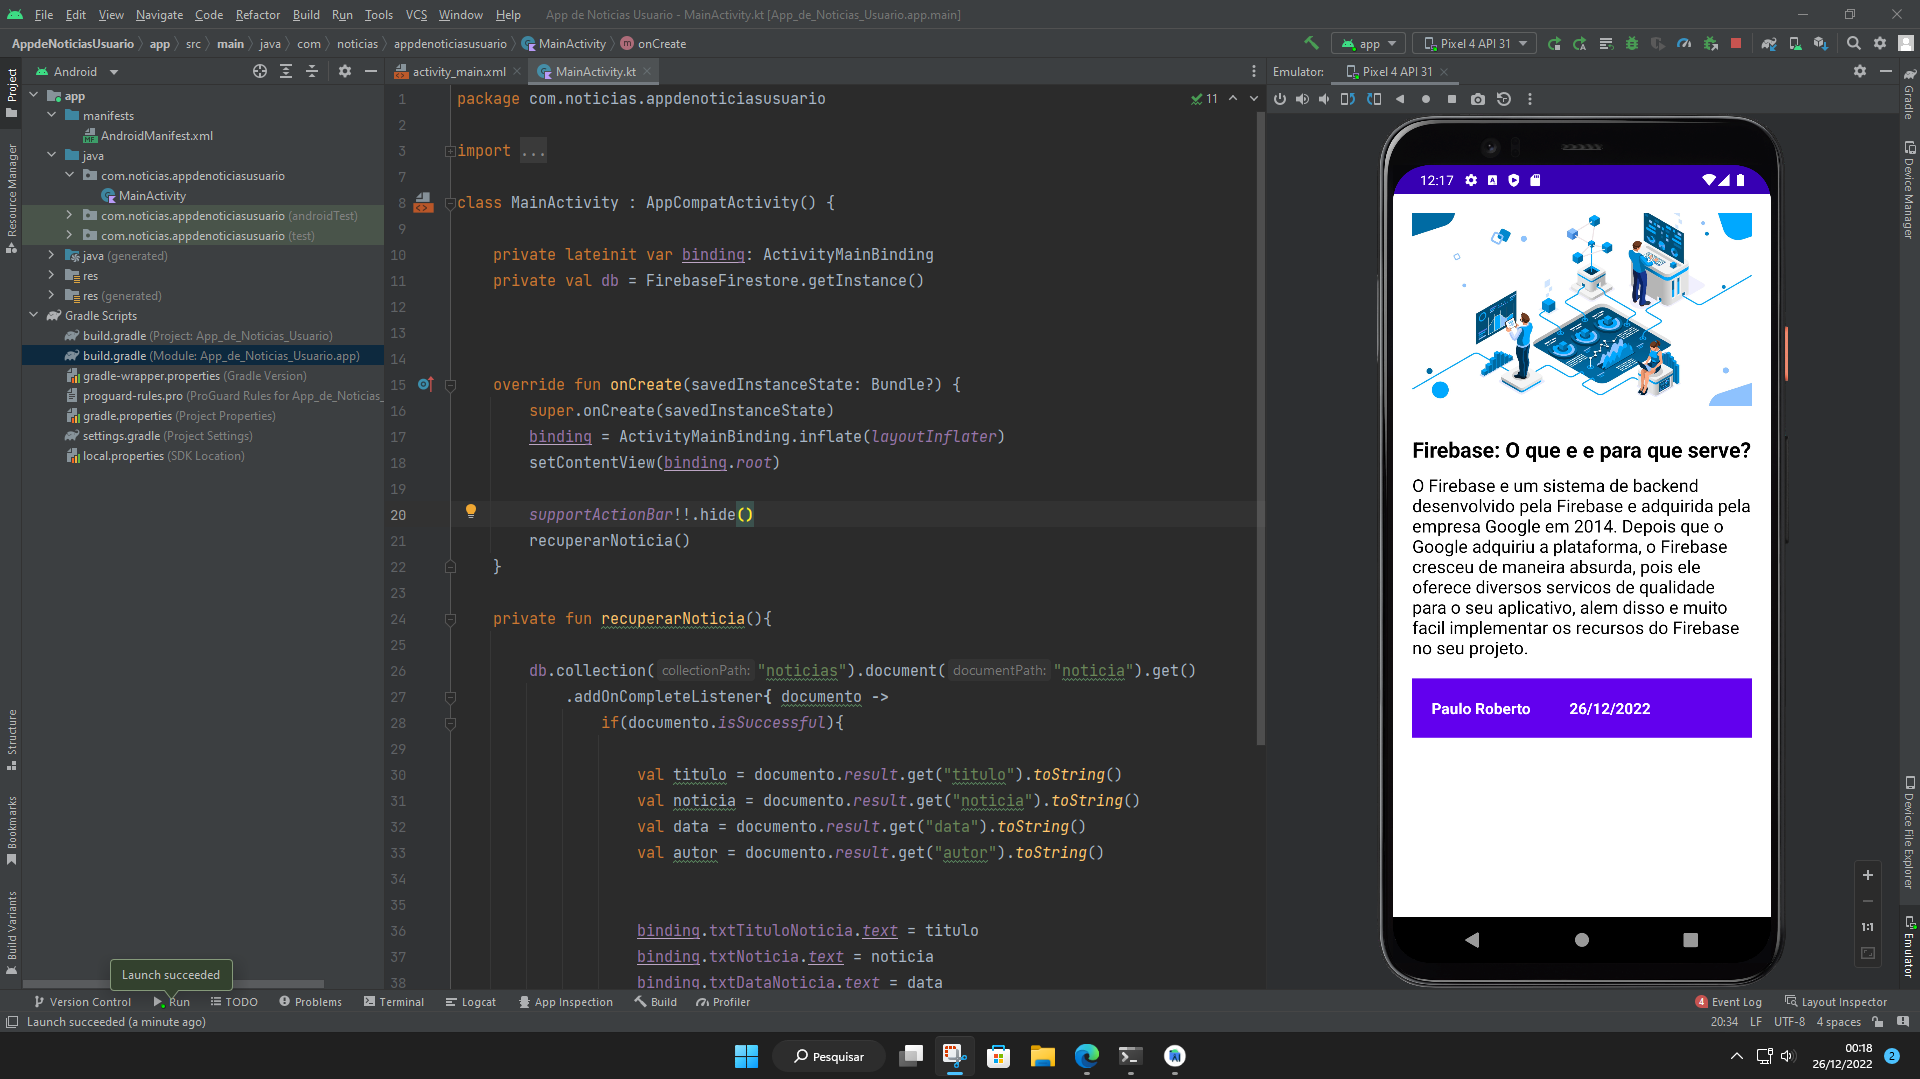Open the Device Manager panel
Image resolution: width=1920 pixels, height=1079 pixels.
(x=1907, y=190)
